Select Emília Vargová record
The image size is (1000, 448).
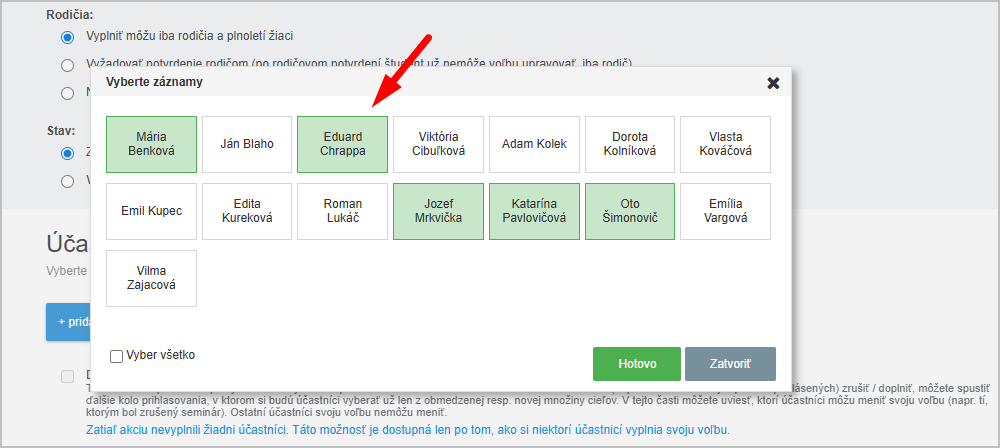click(725, 211)
